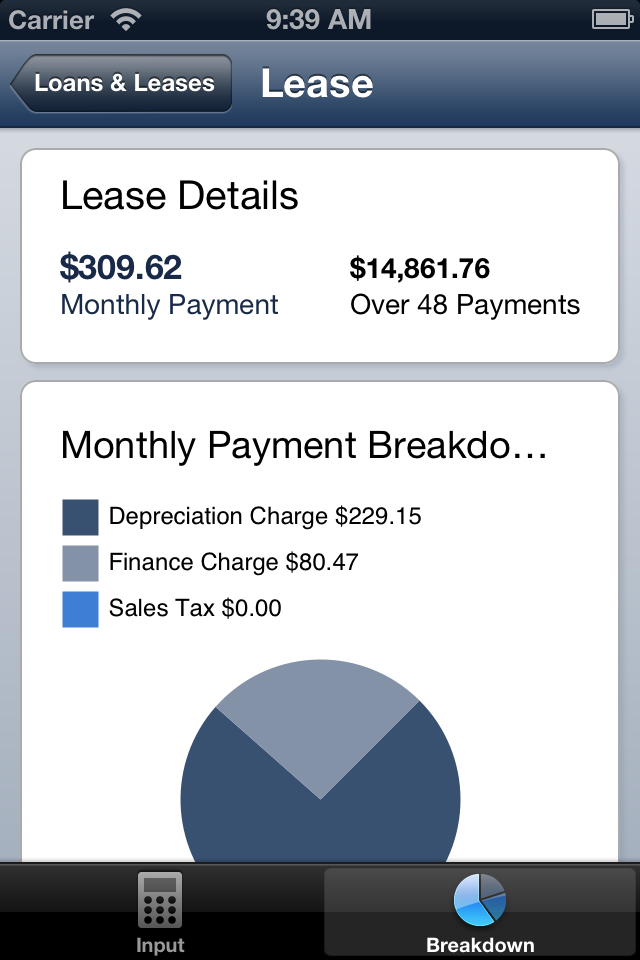
Task: Open the Input tab calculator icon
Action: 160,899
